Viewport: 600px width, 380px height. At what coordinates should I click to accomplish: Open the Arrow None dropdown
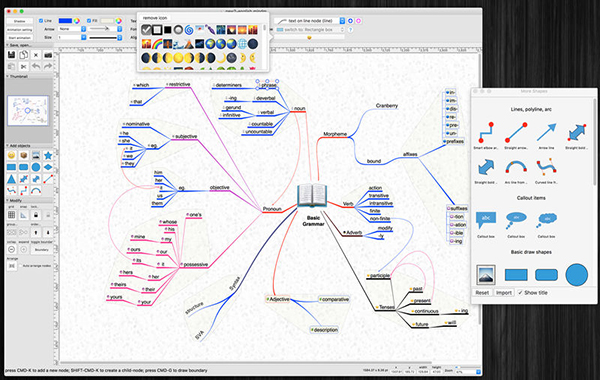[72, 29]
